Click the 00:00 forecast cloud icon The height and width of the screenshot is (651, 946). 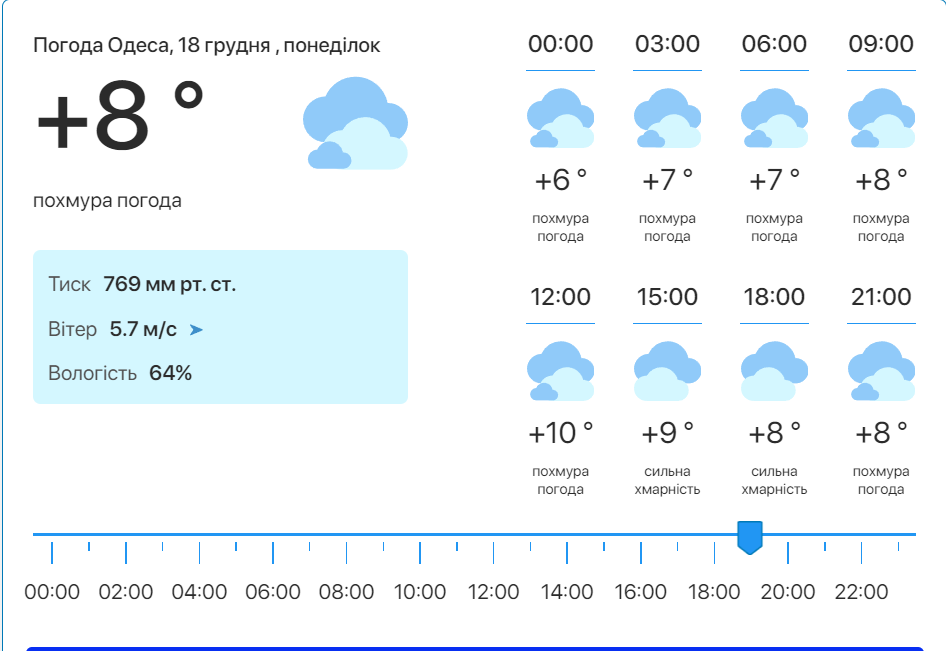point(560,118)
